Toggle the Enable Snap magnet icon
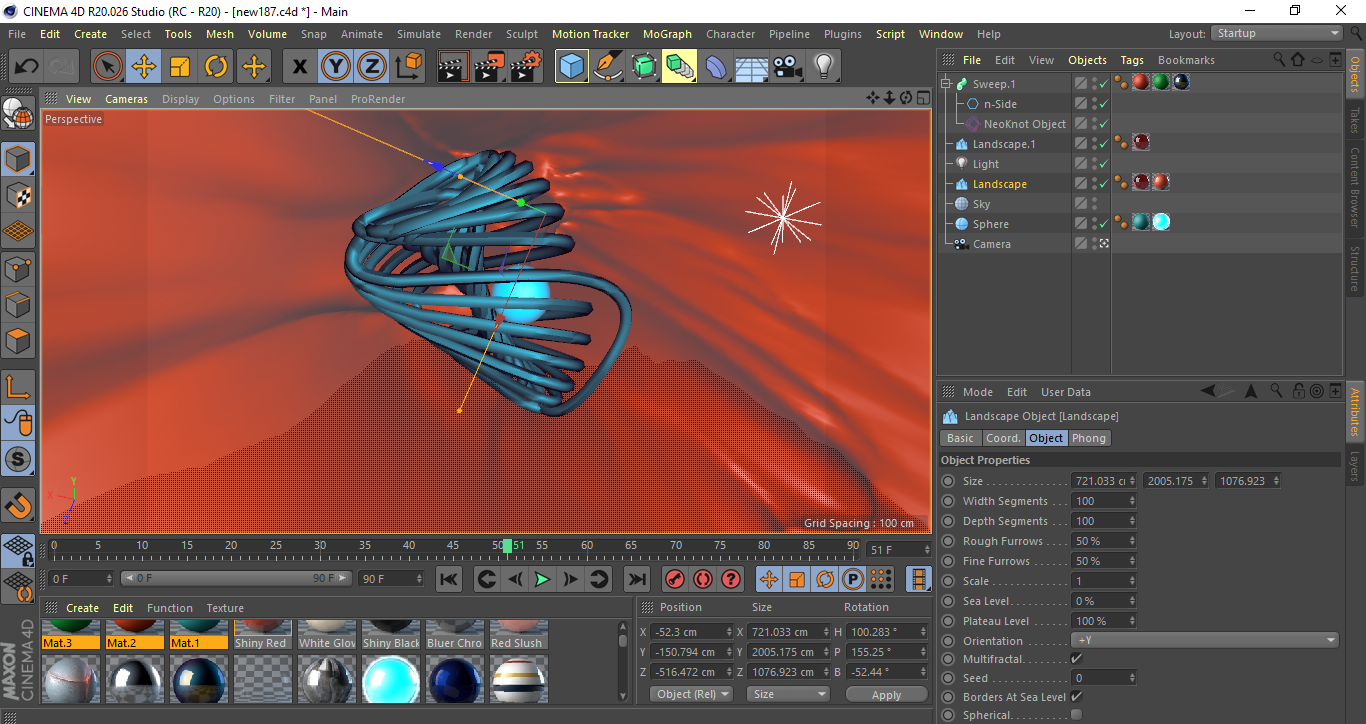Screen dimensions: 1366x724 [x=19, y=505]
